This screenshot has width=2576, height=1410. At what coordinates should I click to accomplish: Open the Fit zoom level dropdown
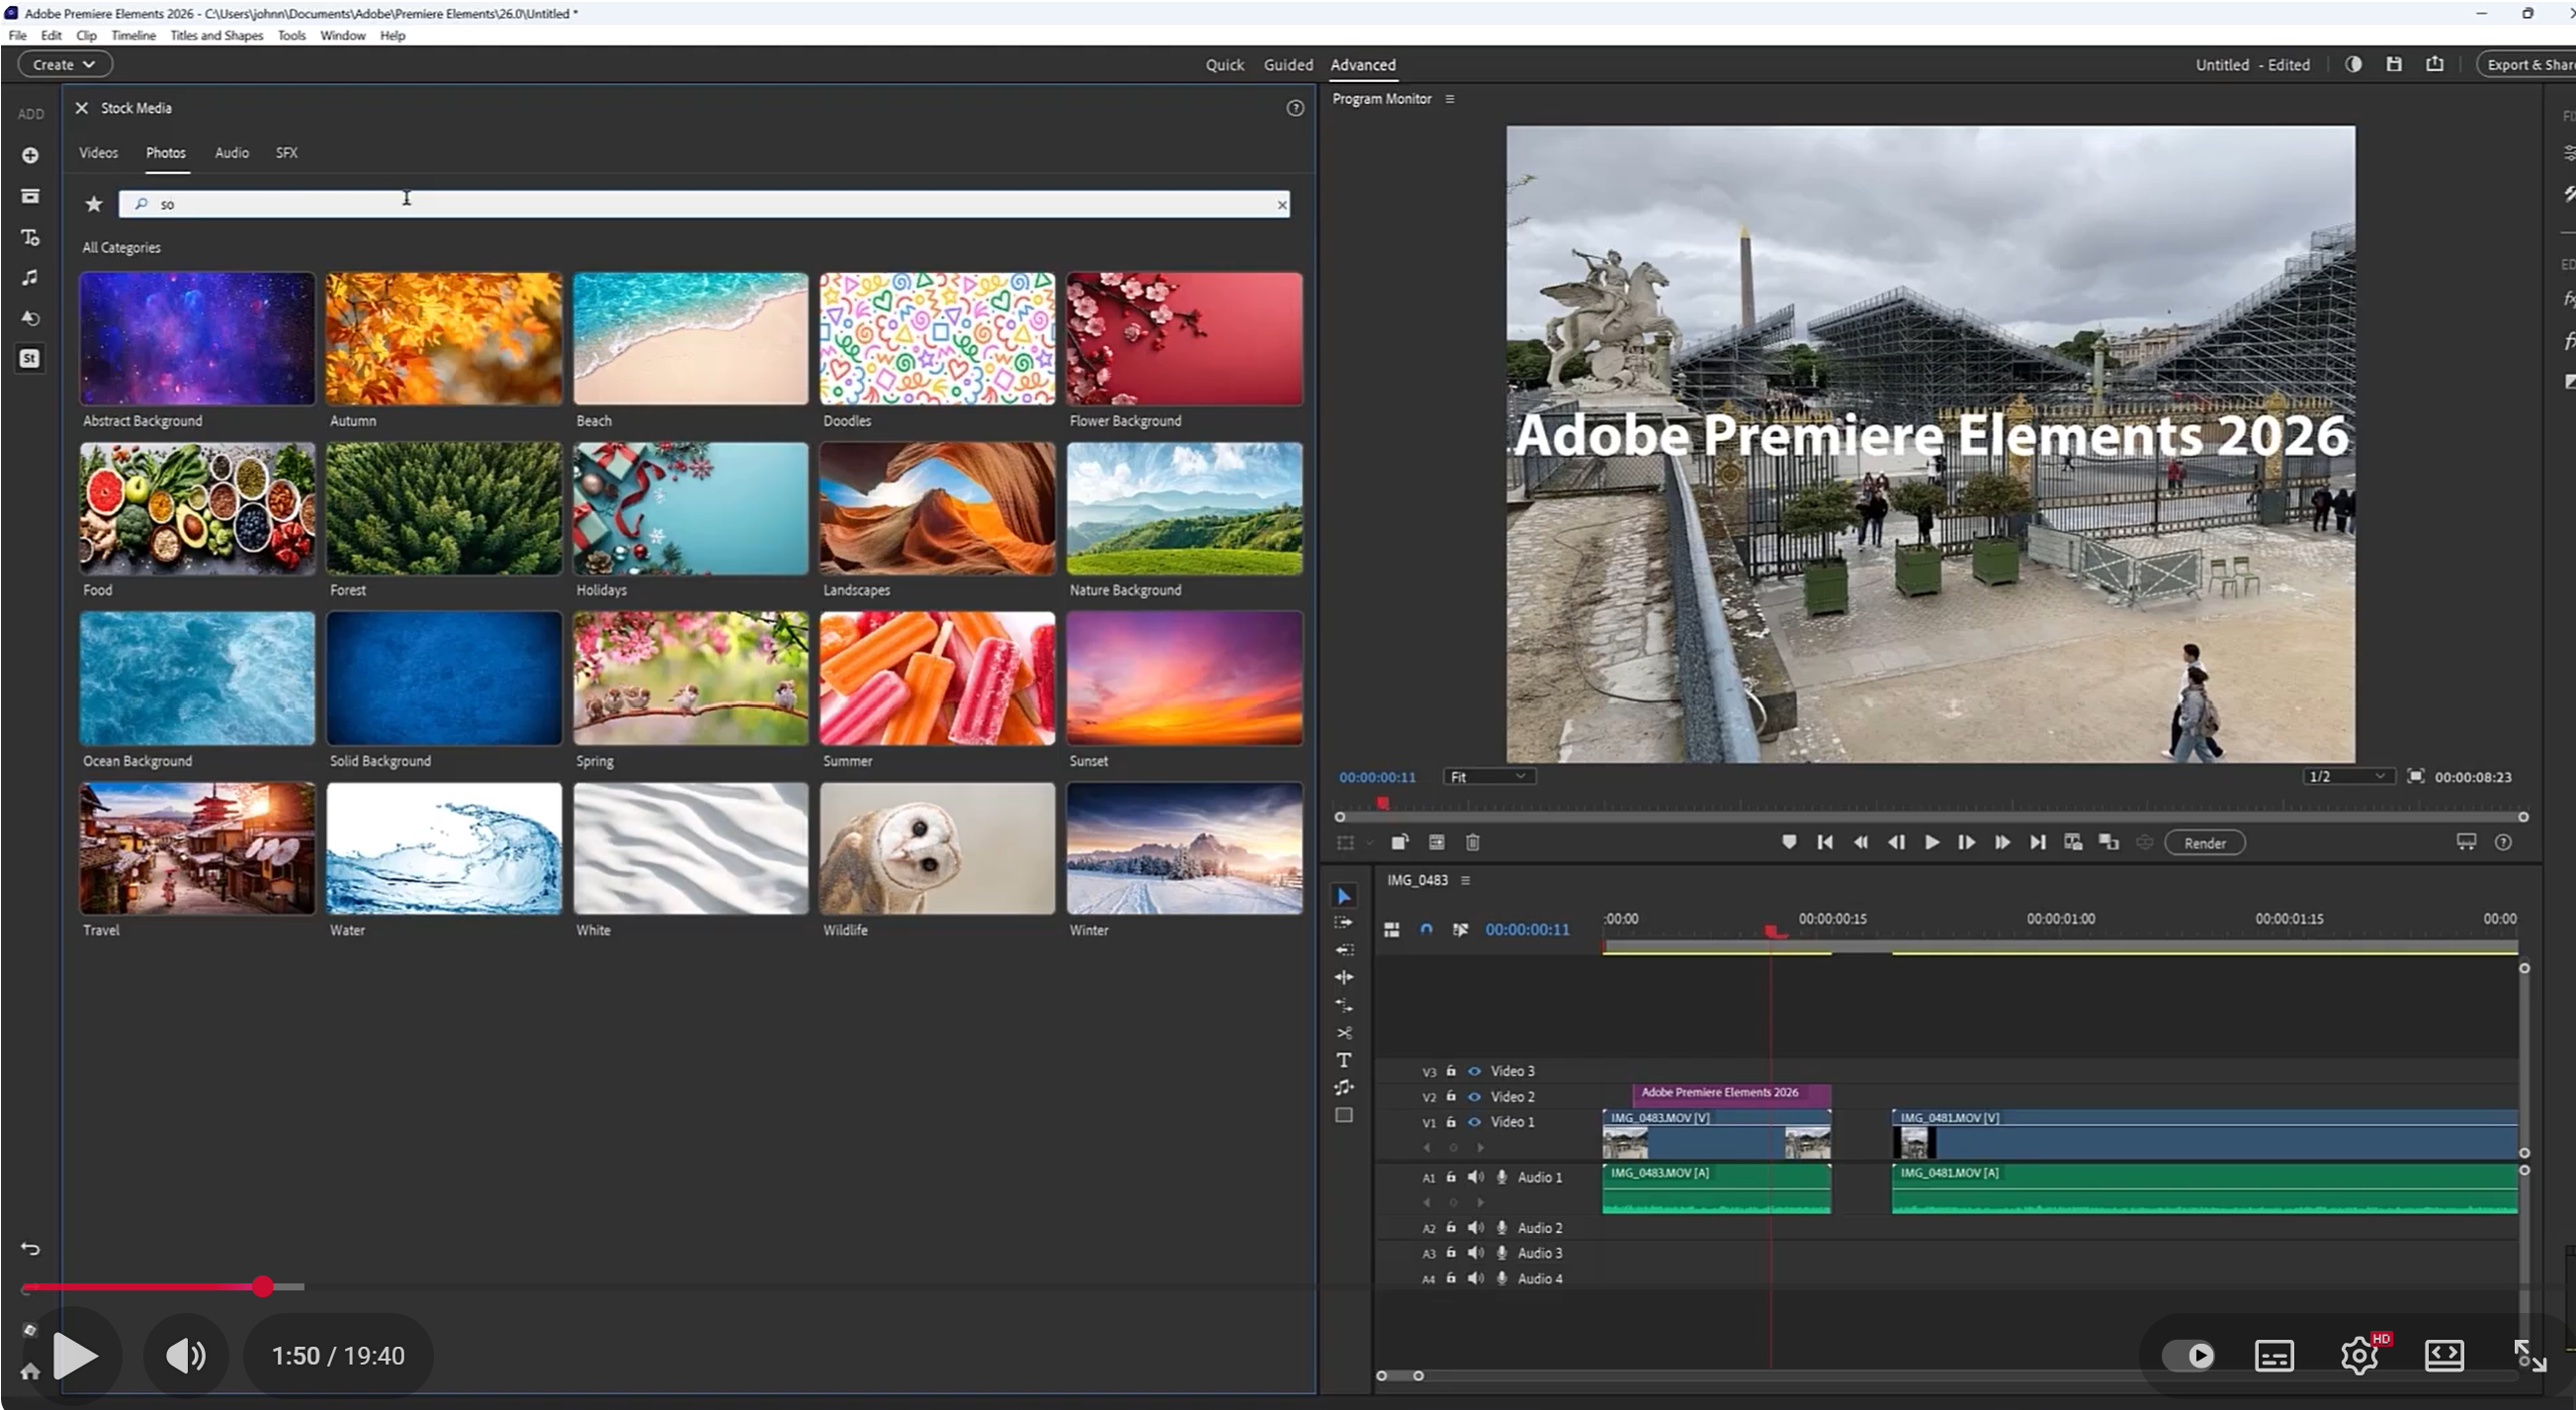1489,776
